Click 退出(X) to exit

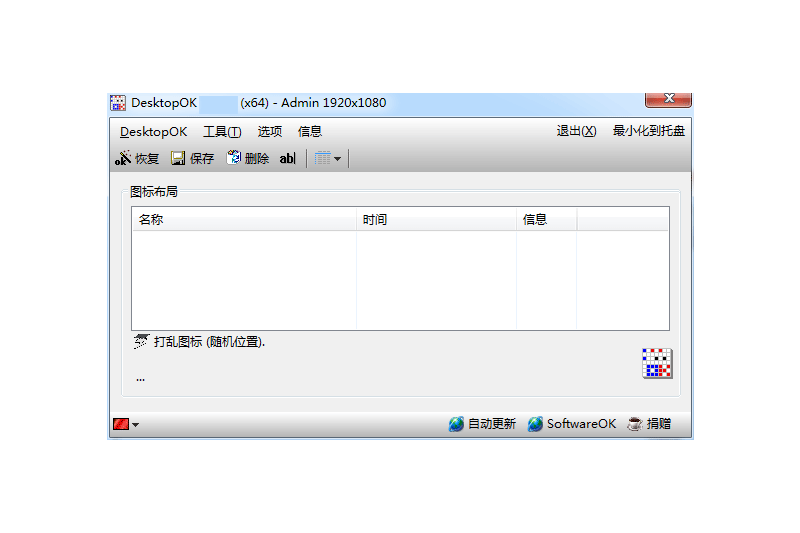(576, 131)
